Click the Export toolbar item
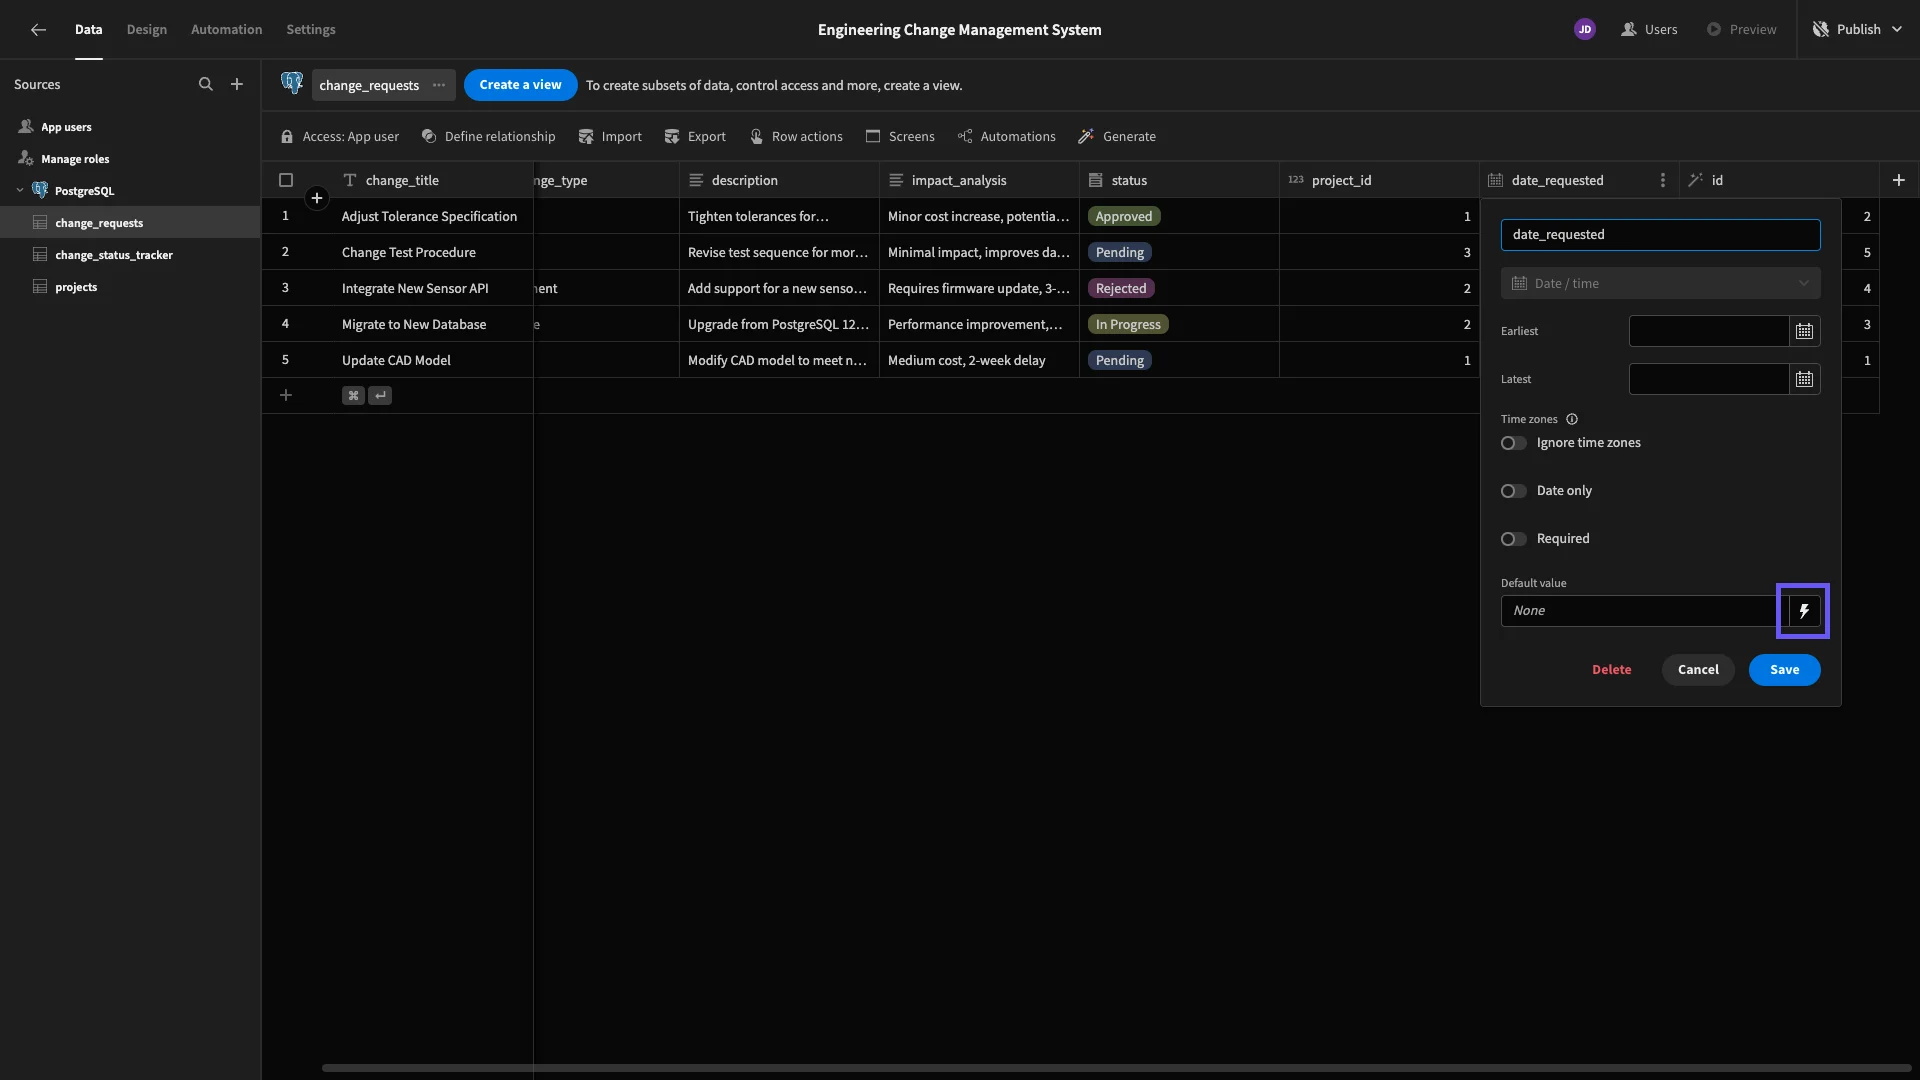Image resolution: width=1920 pixels, height=1080 pixels. tap(695, 136)
